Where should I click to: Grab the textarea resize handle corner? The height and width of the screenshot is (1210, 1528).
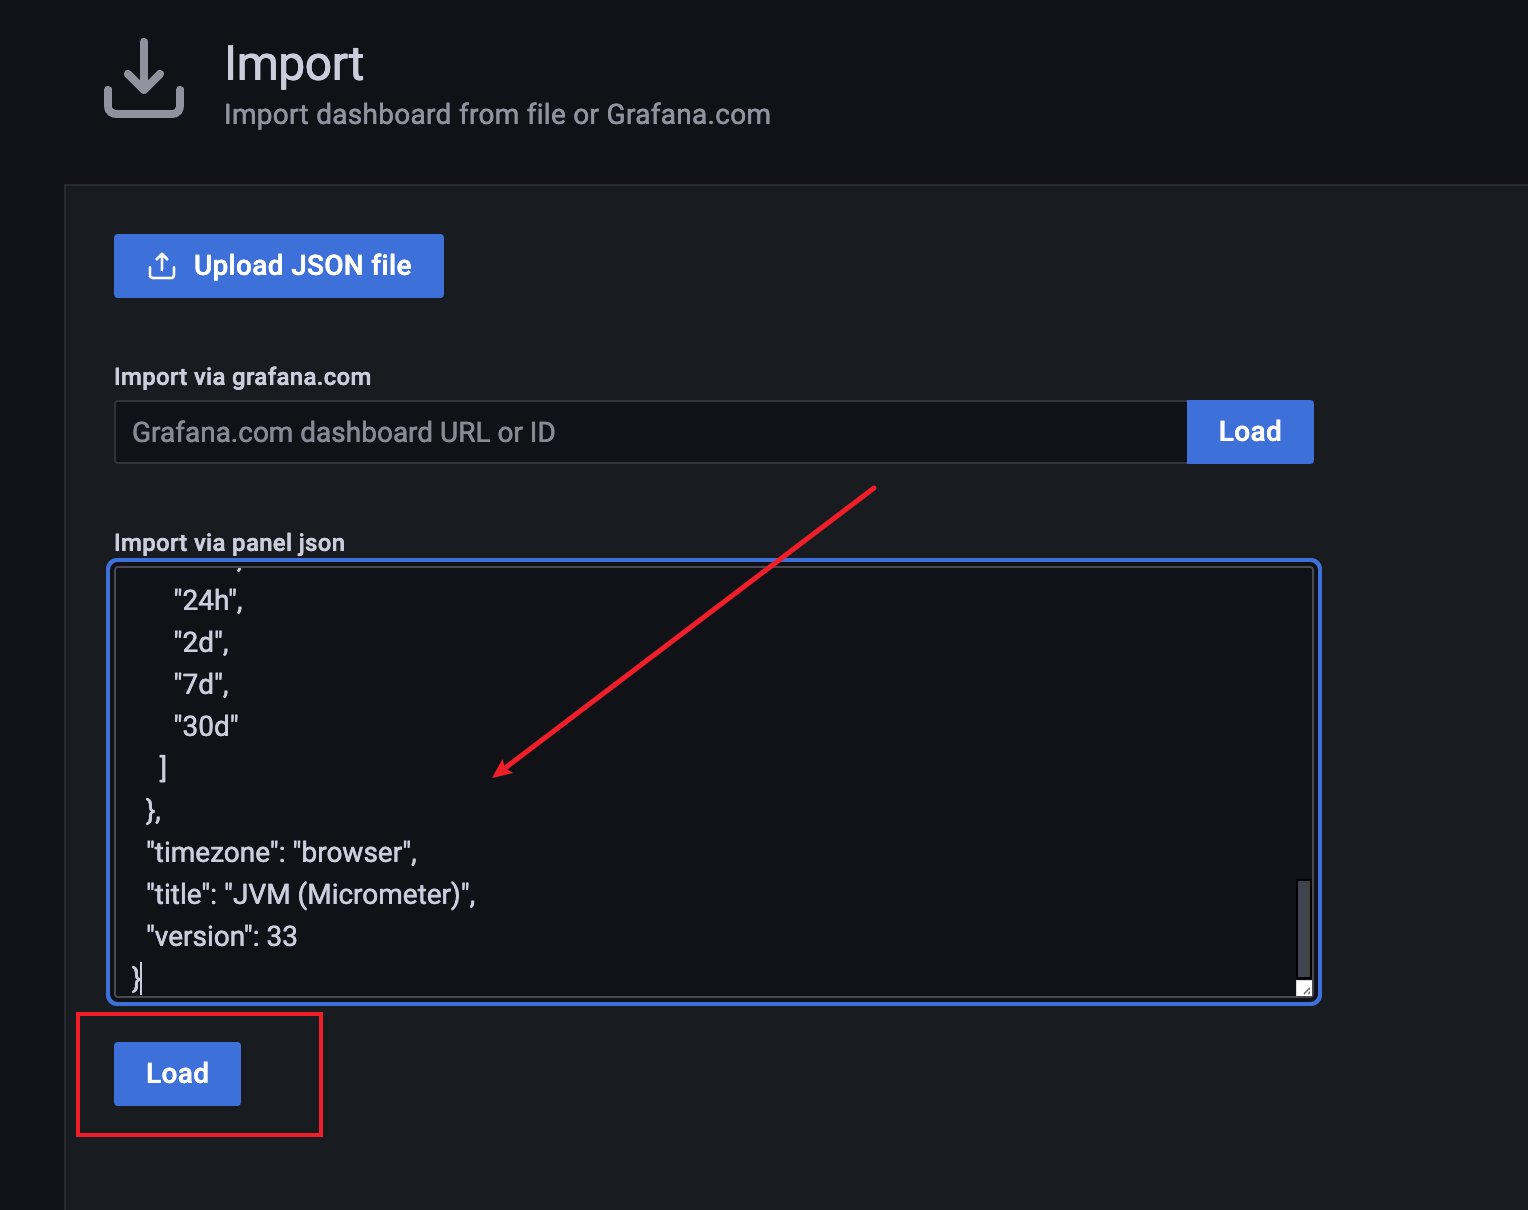click(x=1304, y=988)
